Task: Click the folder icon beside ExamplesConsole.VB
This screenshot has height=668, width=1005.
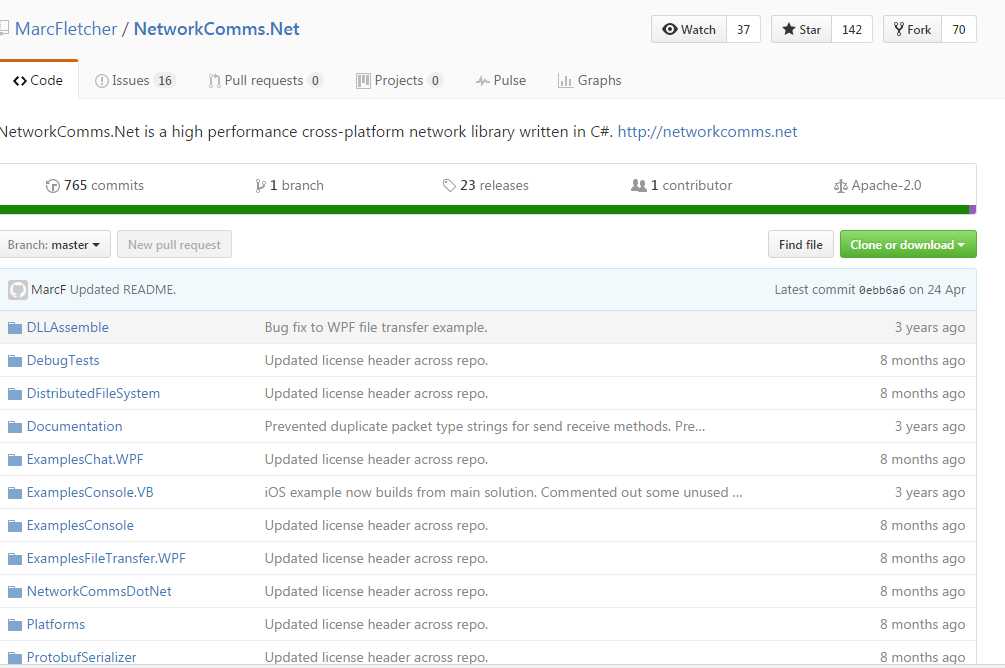Action: pyautogui.click(x=15, y=493)
